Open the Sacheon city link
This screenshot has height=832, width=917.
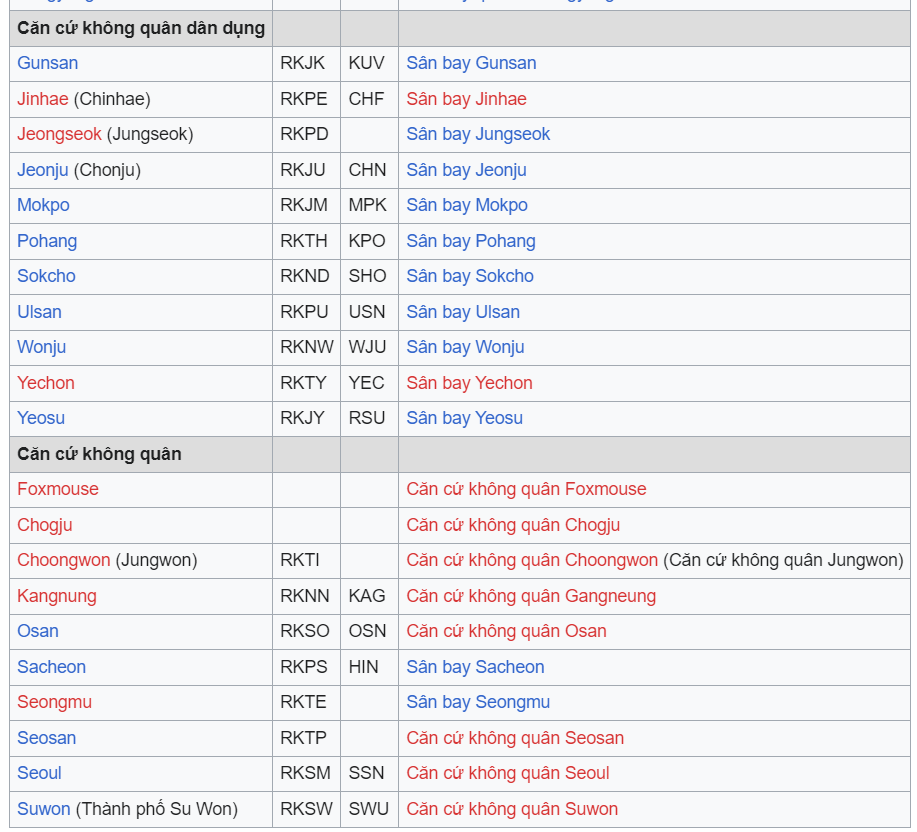tap(51, 667)
